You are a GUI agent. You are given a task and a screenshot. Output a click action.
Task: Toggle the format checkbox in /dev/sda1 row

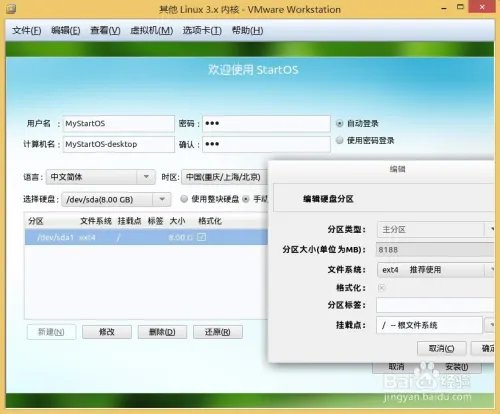202,237
